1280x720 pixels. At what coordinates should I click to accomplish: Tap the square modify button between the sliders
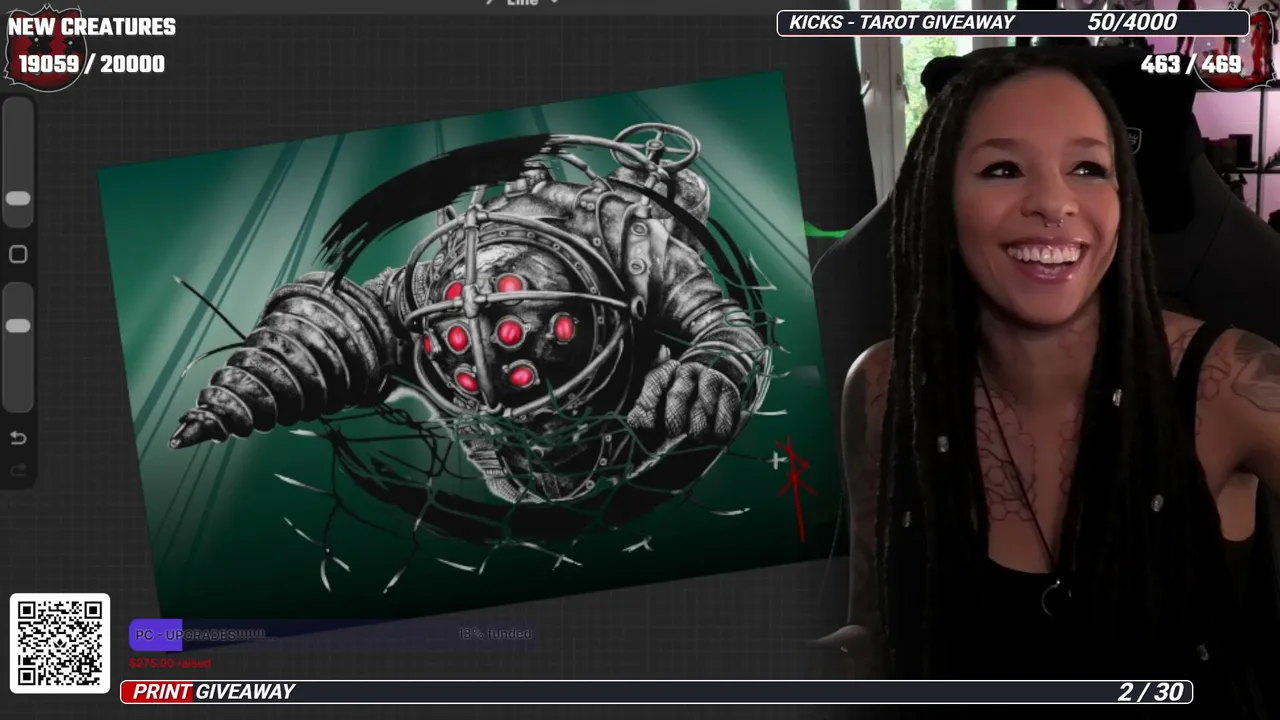click(x=18, y=254)
